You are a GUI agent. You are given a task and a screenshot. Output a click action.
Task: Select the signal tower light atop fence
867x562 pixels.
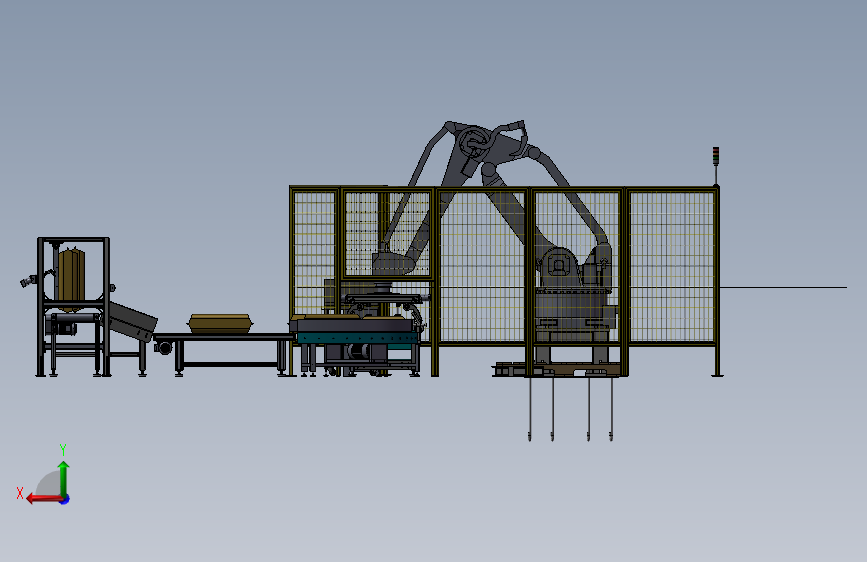point(715,156)
